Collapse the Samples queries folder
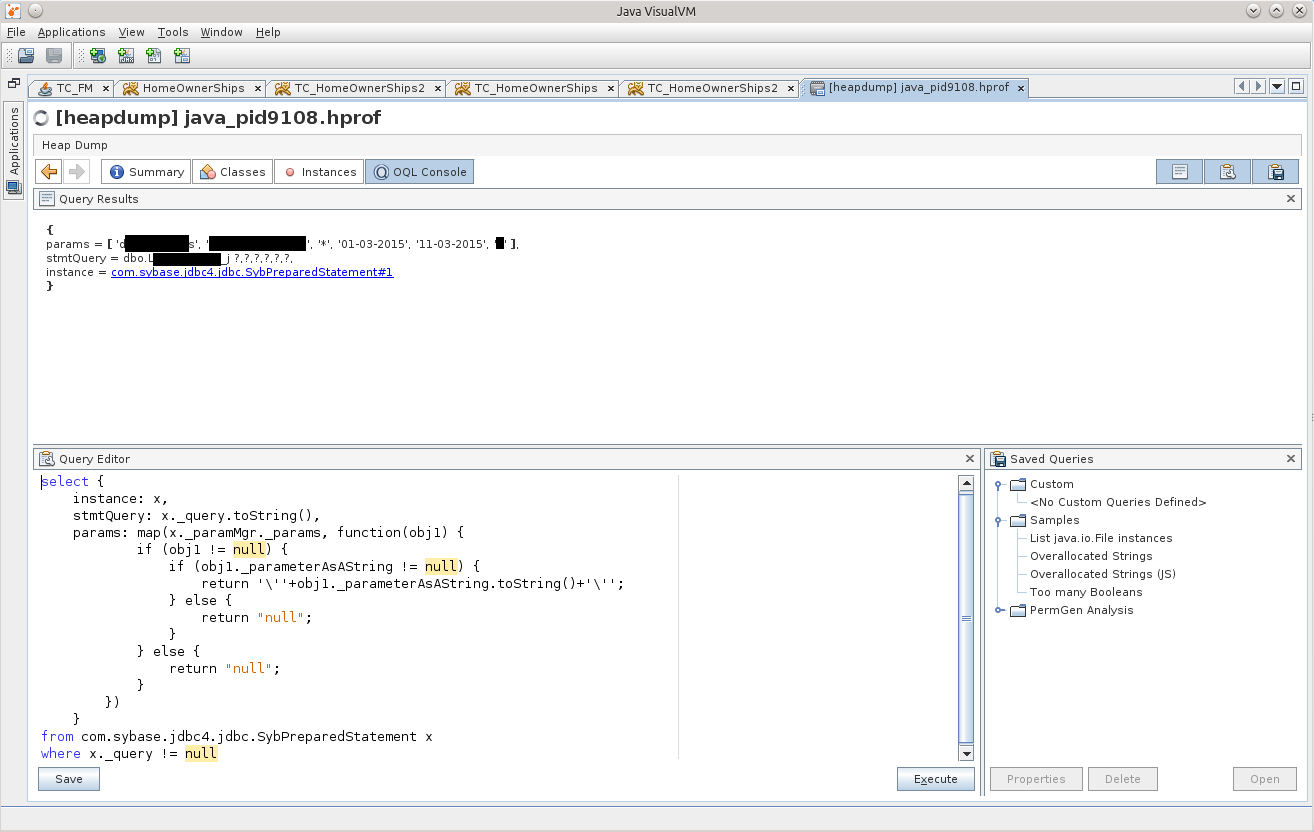1314x832 pixels. click(x=999, y=520)
